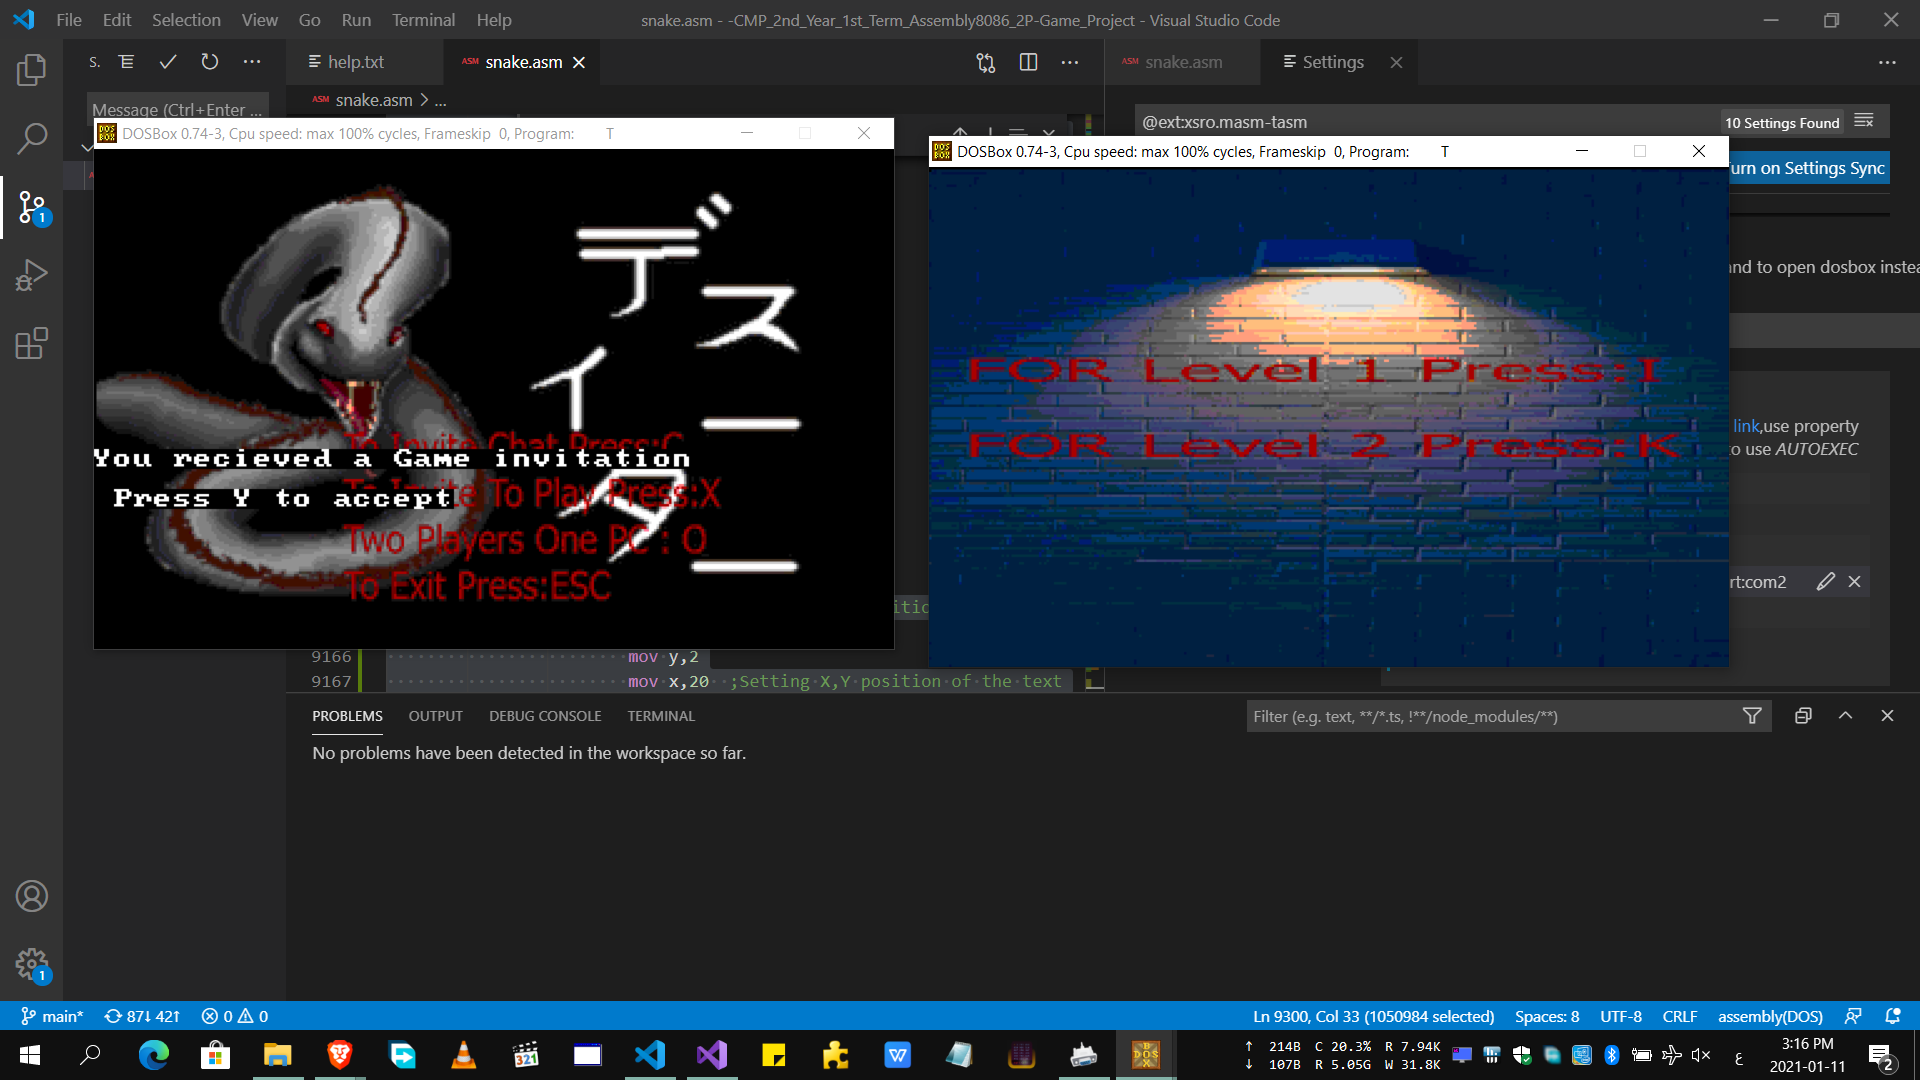Screen dimensions: 1920x1080
Task: Click the taskbar clock showing 3:16 PM
Action: (1807, 1055)
